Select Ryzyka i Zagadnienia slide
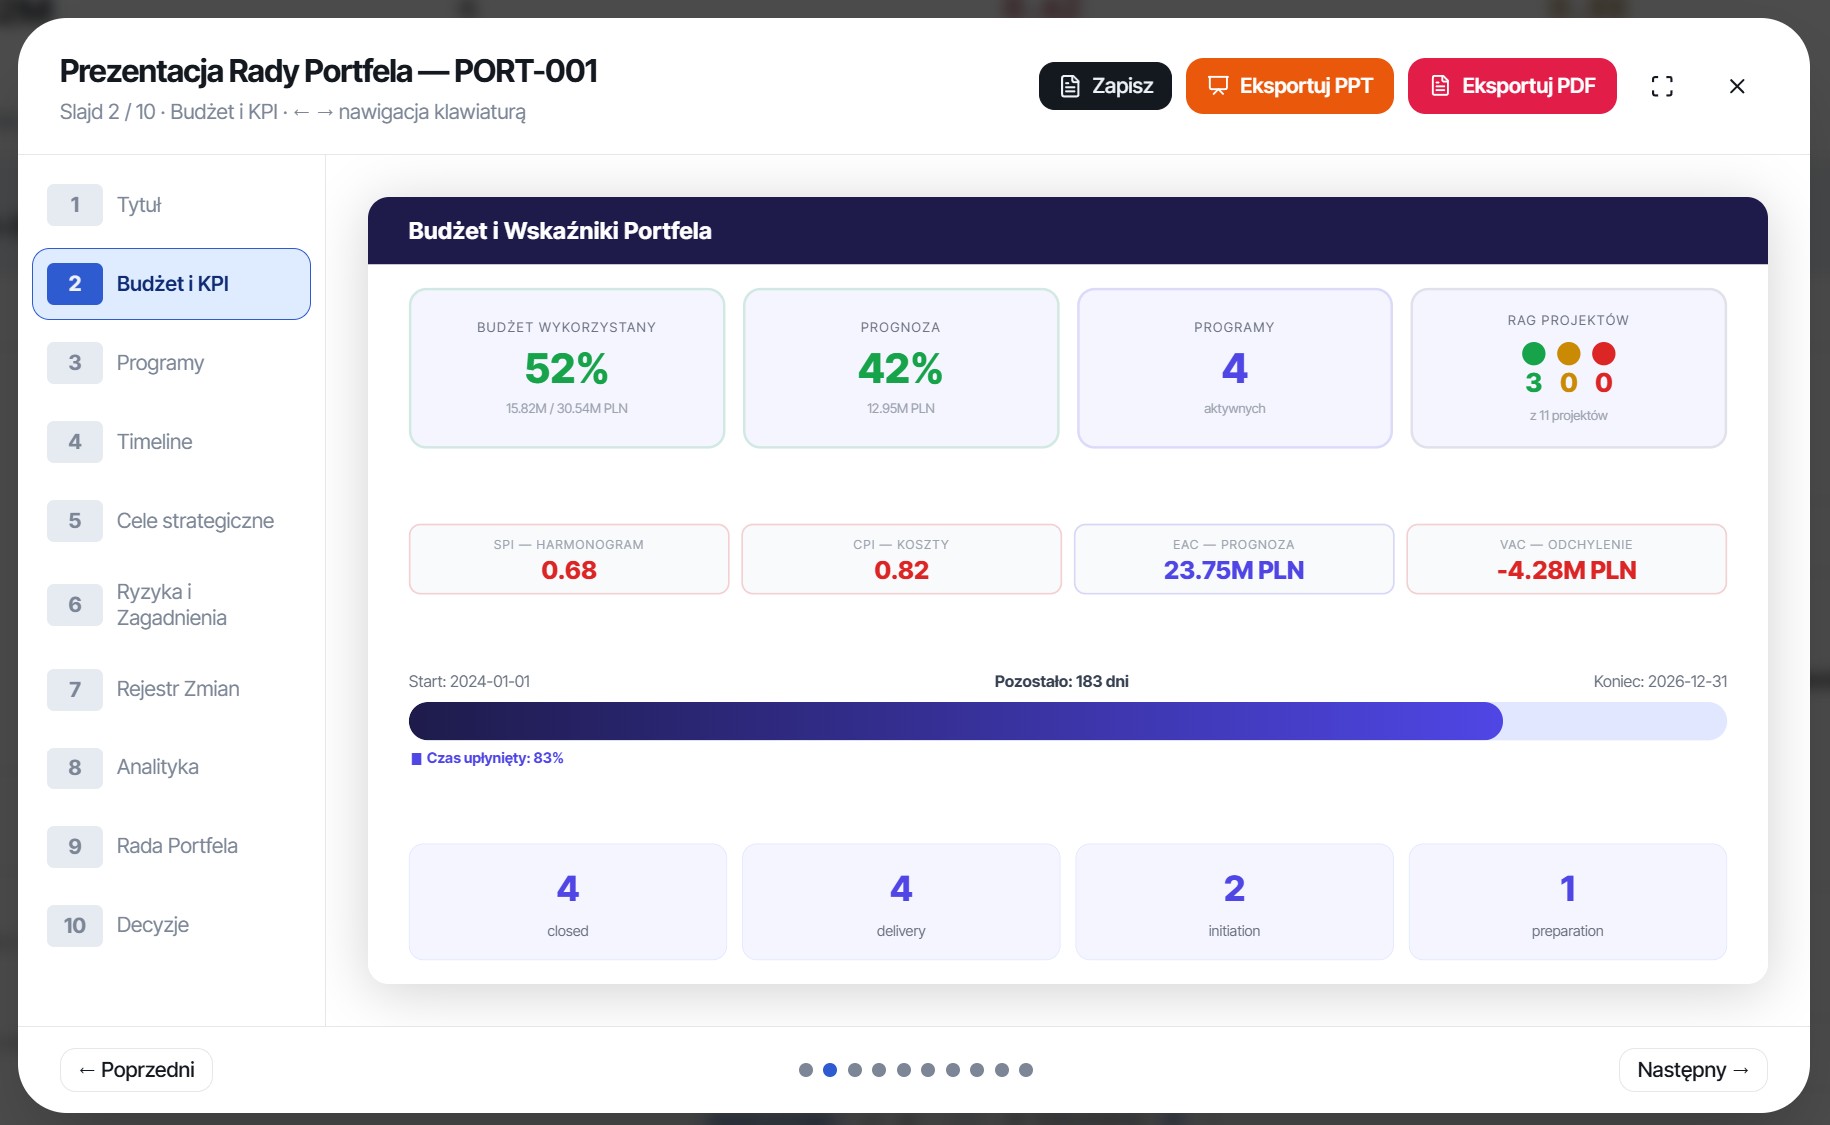 tap(171, 605)
